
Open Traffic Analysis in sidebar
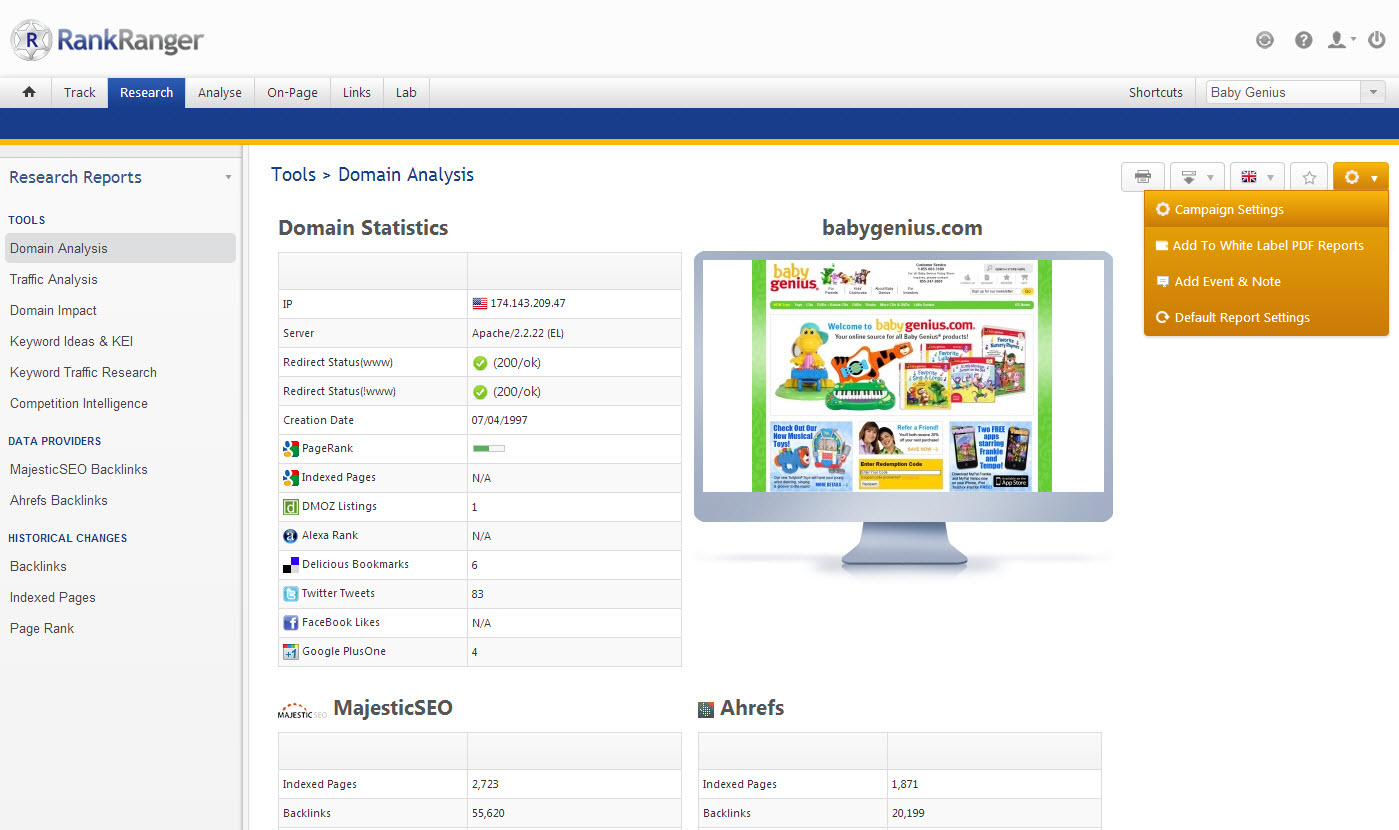point(54,279)
